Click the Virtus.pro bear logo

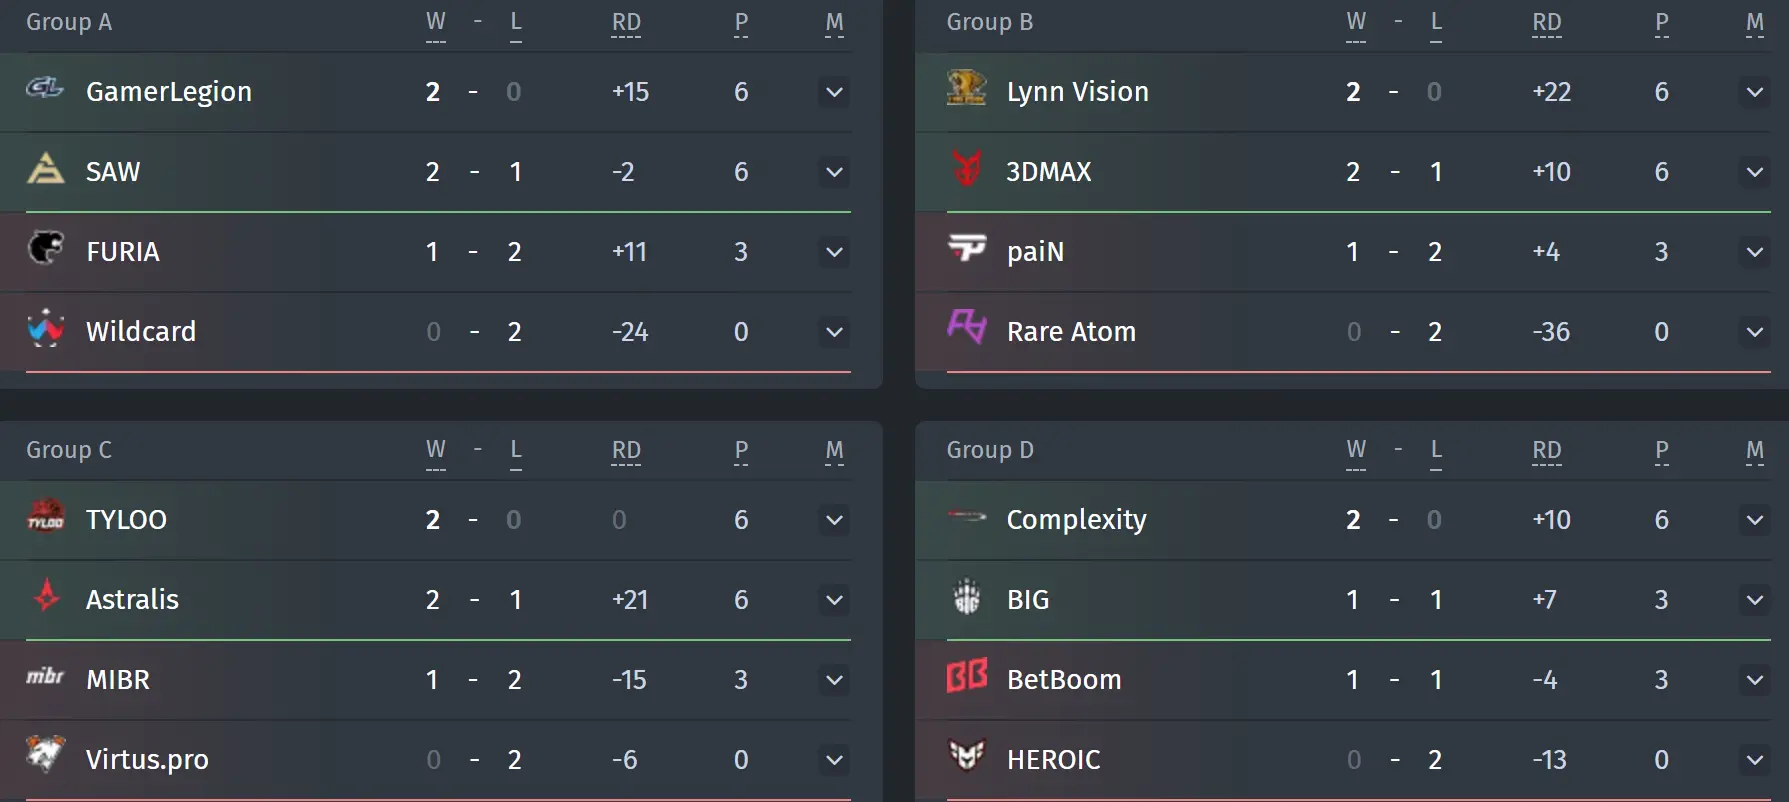point(45,754)
